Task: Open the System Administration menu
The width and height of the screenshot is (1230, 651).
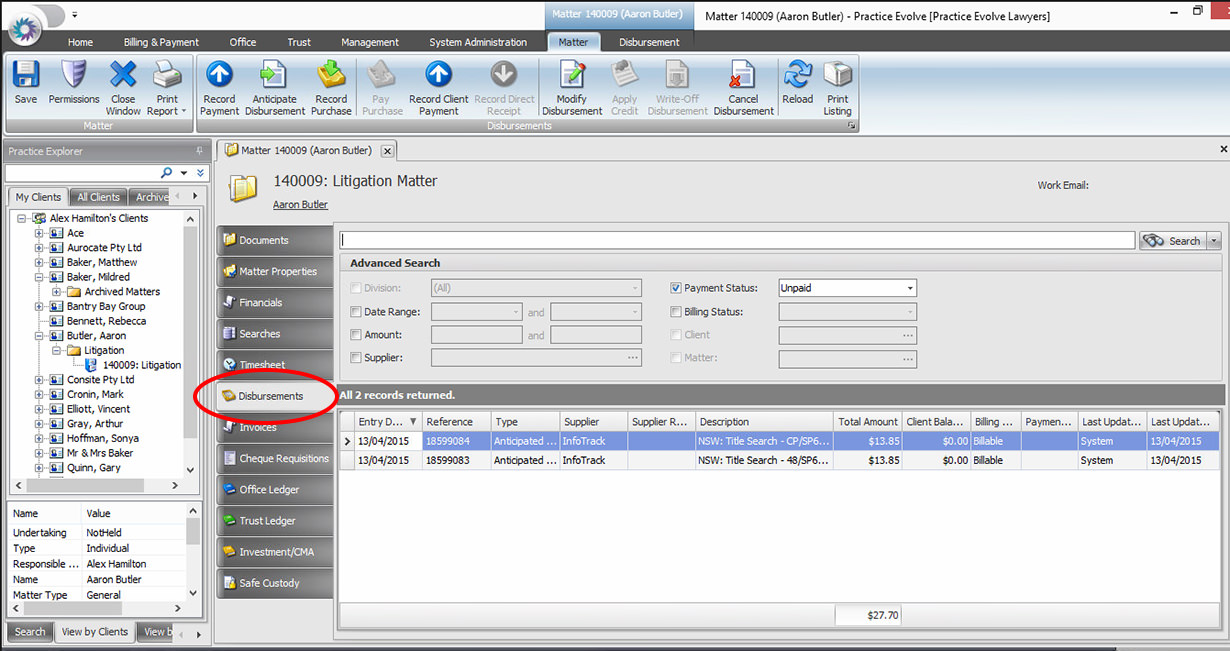Action: pos(479,42)
